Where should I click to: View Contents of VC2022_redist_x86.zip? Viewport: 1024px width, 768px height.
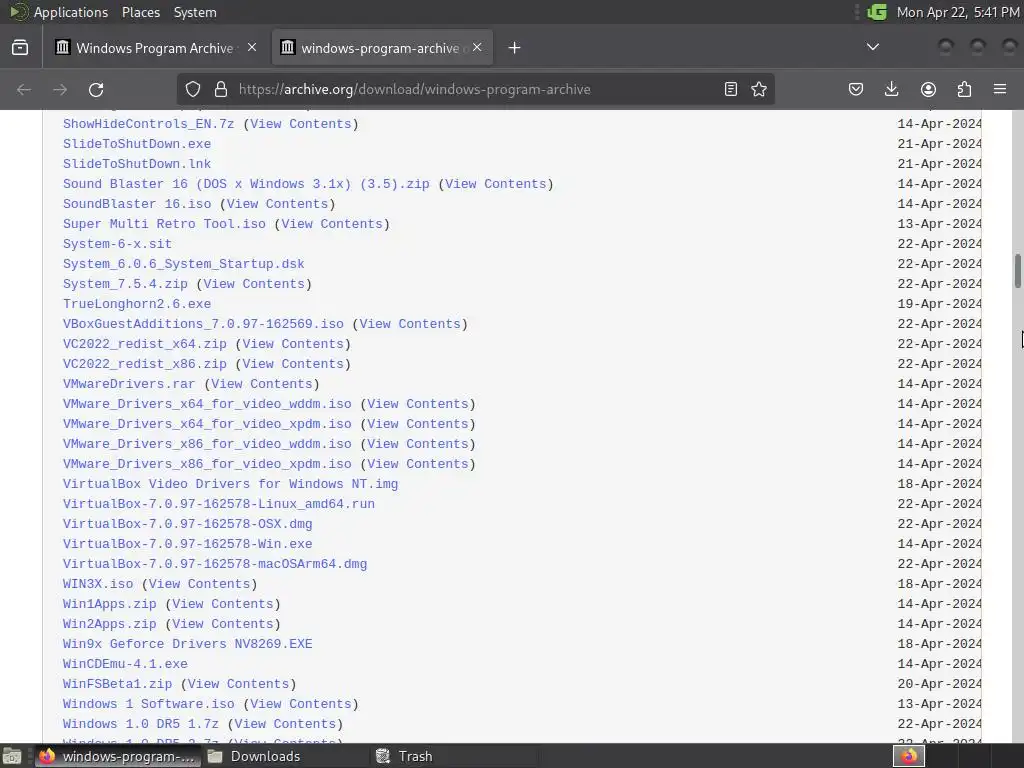pos(293,364)
